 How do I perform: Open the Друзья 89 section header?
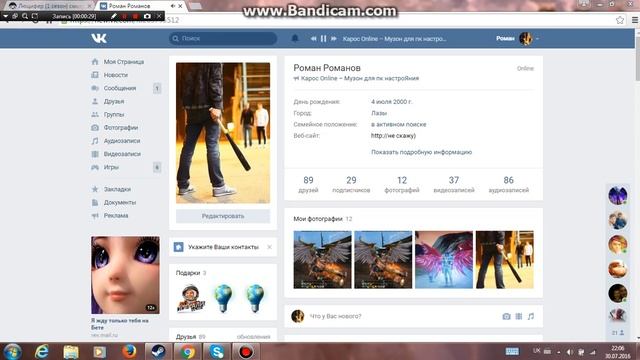tap(191, 337)
